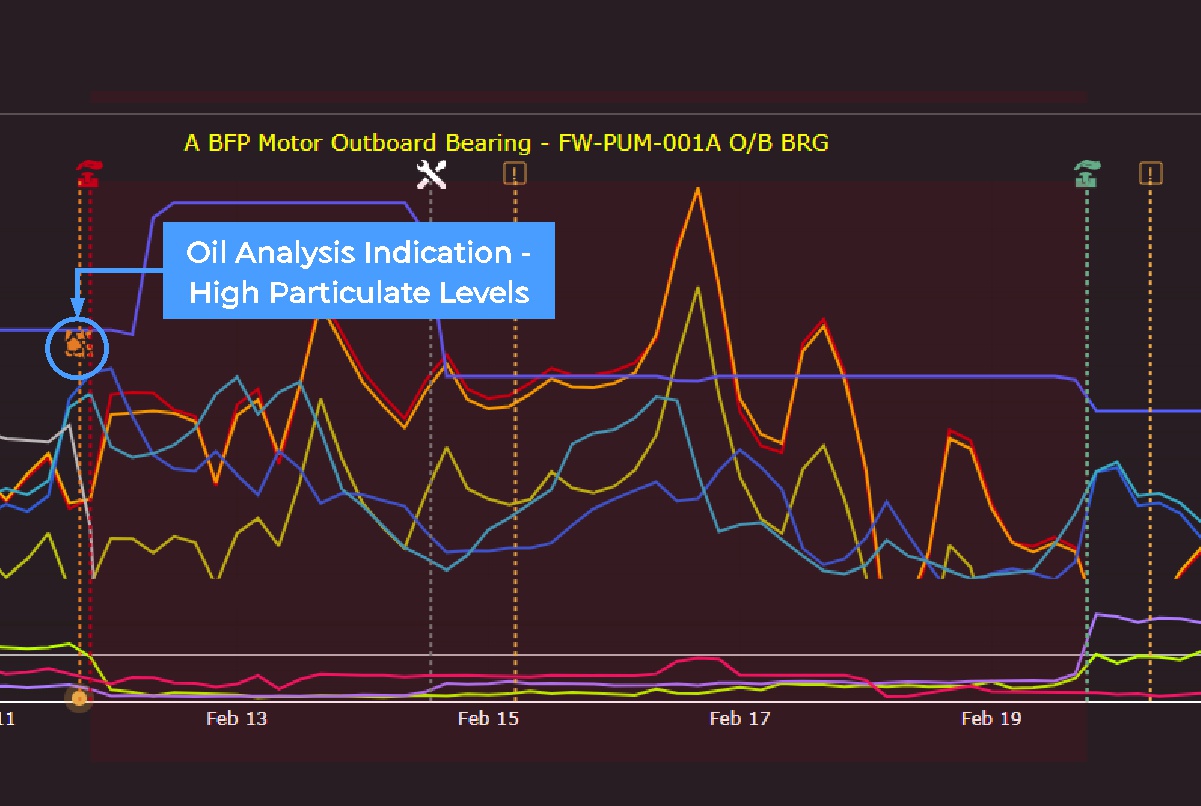
Task: Select the teal line peak near Feb 13
Action: point(238,378)
